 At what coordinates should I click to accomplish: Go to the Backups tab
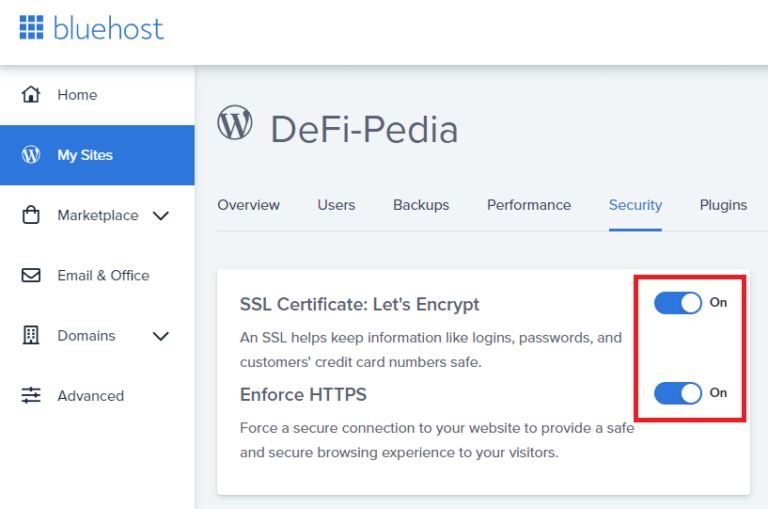click(421, 205)
